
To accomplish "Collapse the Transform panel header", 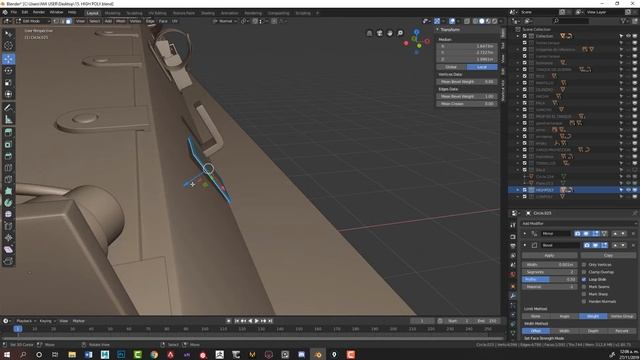I will [x=449, y=29].
